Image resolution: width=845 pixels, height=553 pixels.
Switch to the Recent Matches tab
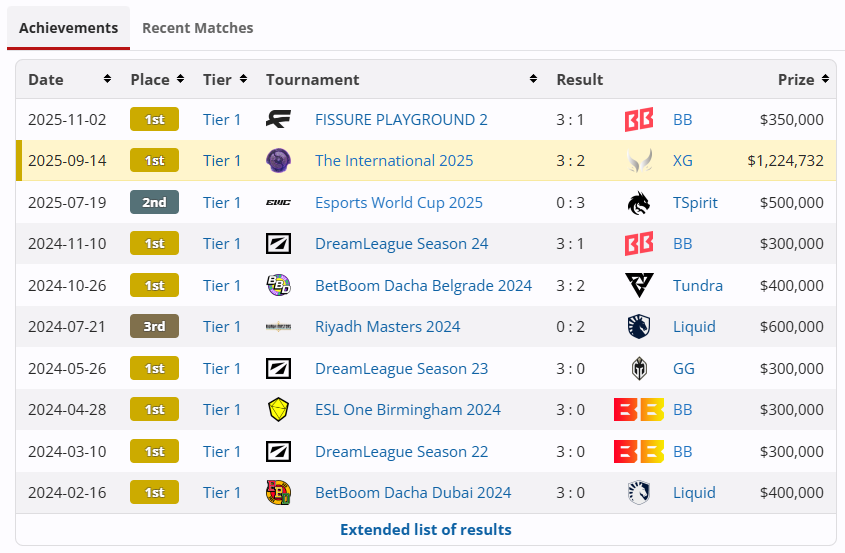coord(197,28)
